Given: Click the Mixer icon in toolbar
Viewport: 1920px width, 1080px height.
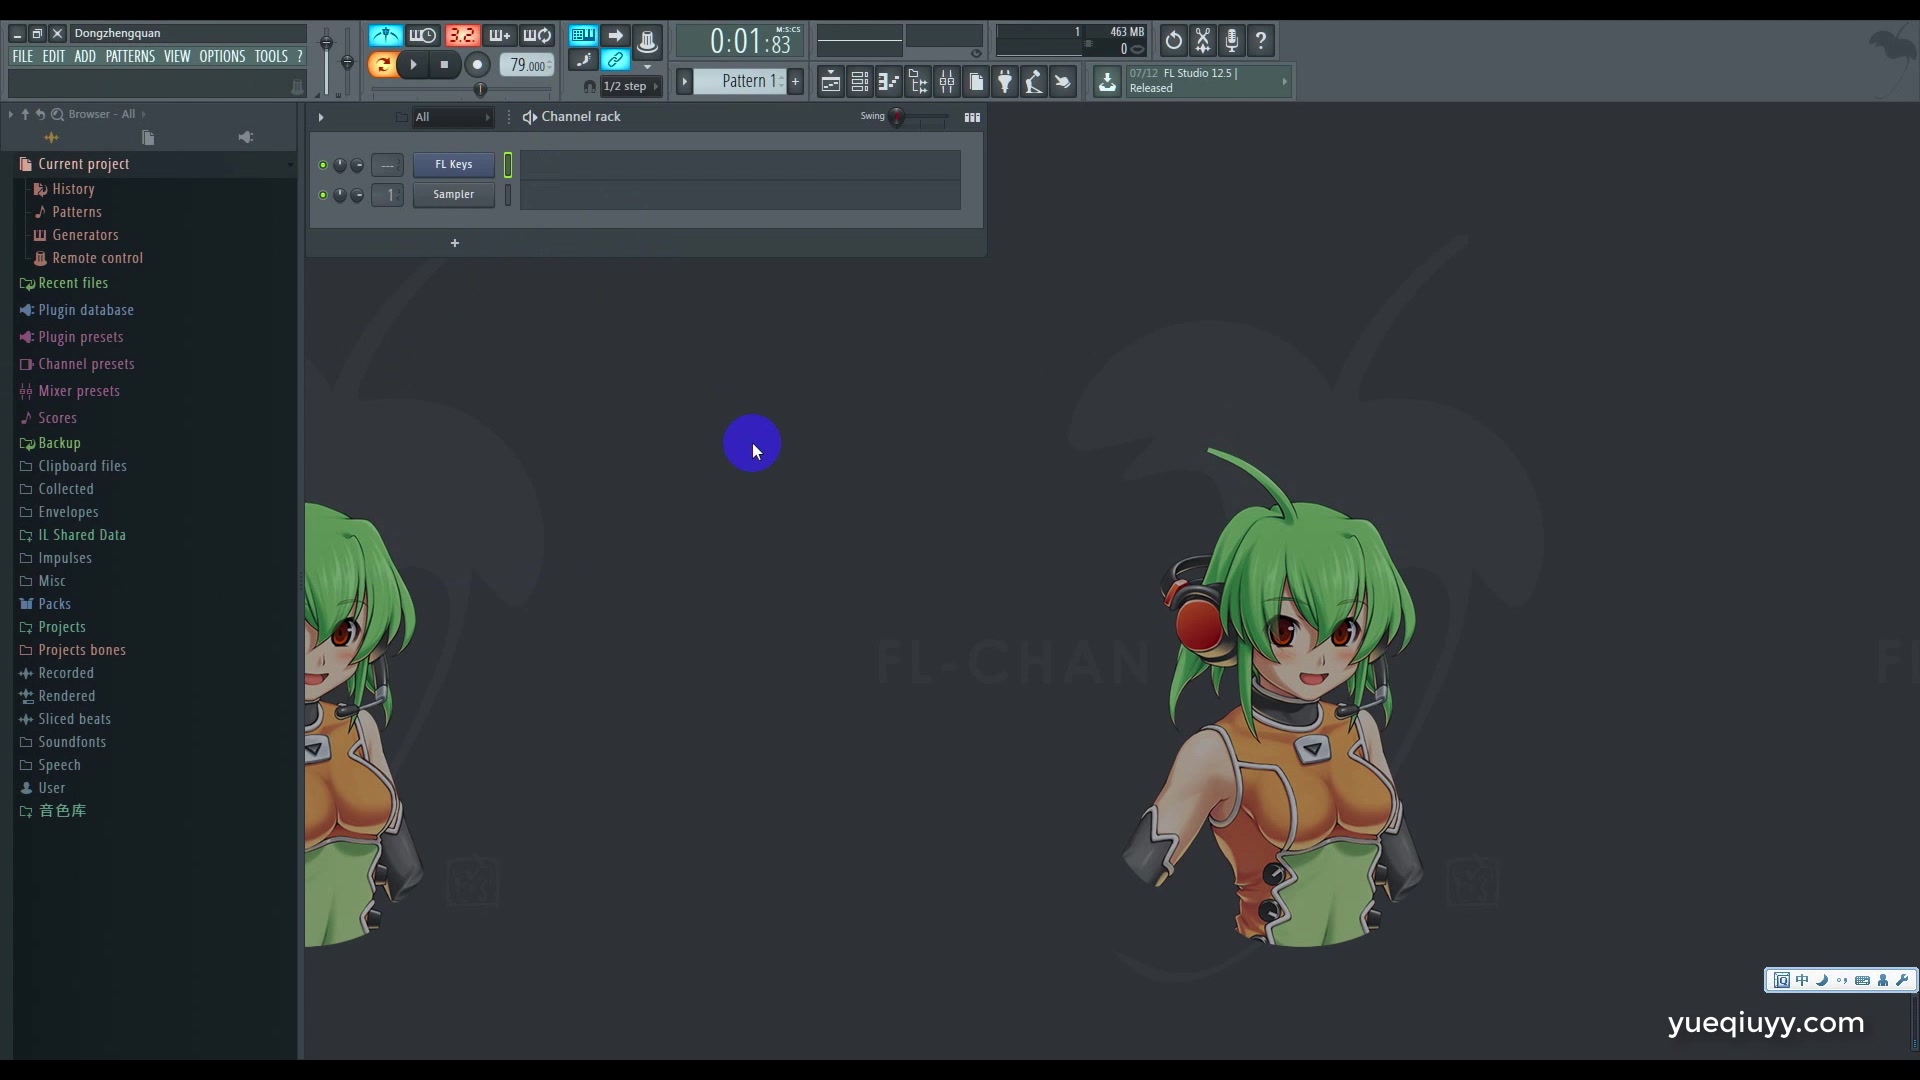Looking at the screenshot, I should (947, 82).
